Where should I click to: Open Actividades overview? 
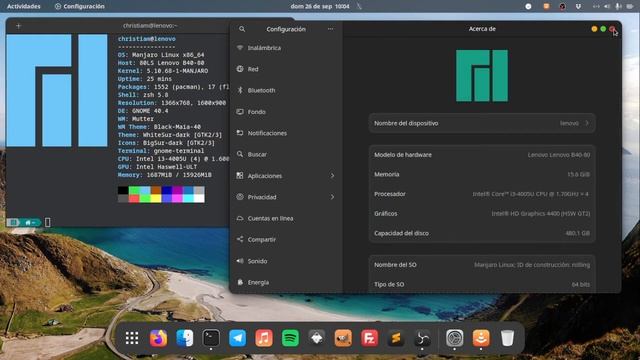coord(24,6)
